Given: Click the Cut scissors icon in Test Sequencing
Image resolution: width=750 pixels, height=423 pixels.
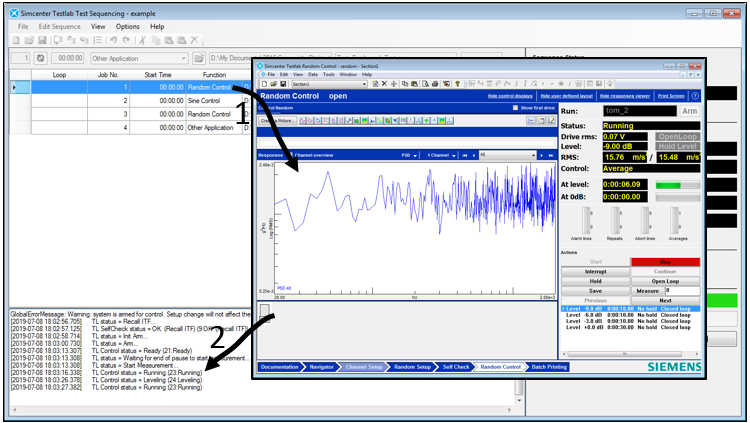Looking at the screenshot, I should pyautogui.click(x=142, y=40).
